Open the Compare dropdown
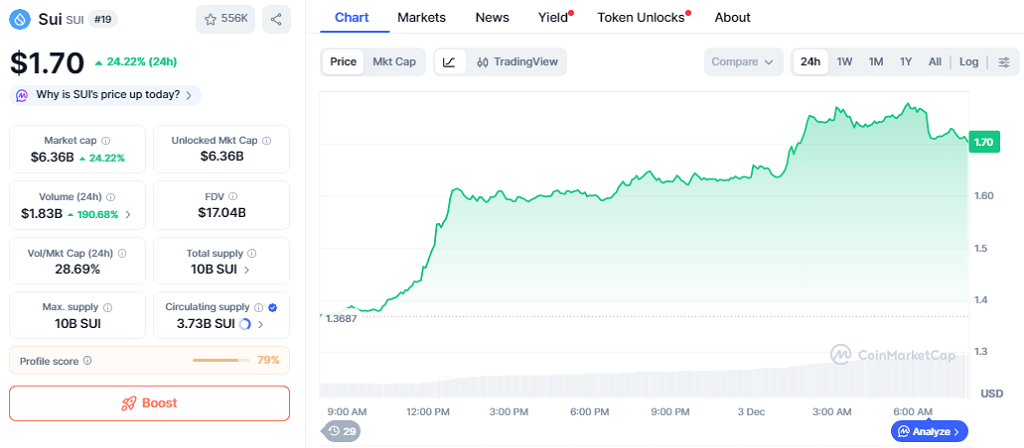This screenshot has height=448, width=1024. pyautogui.click(x=742, y=62)
